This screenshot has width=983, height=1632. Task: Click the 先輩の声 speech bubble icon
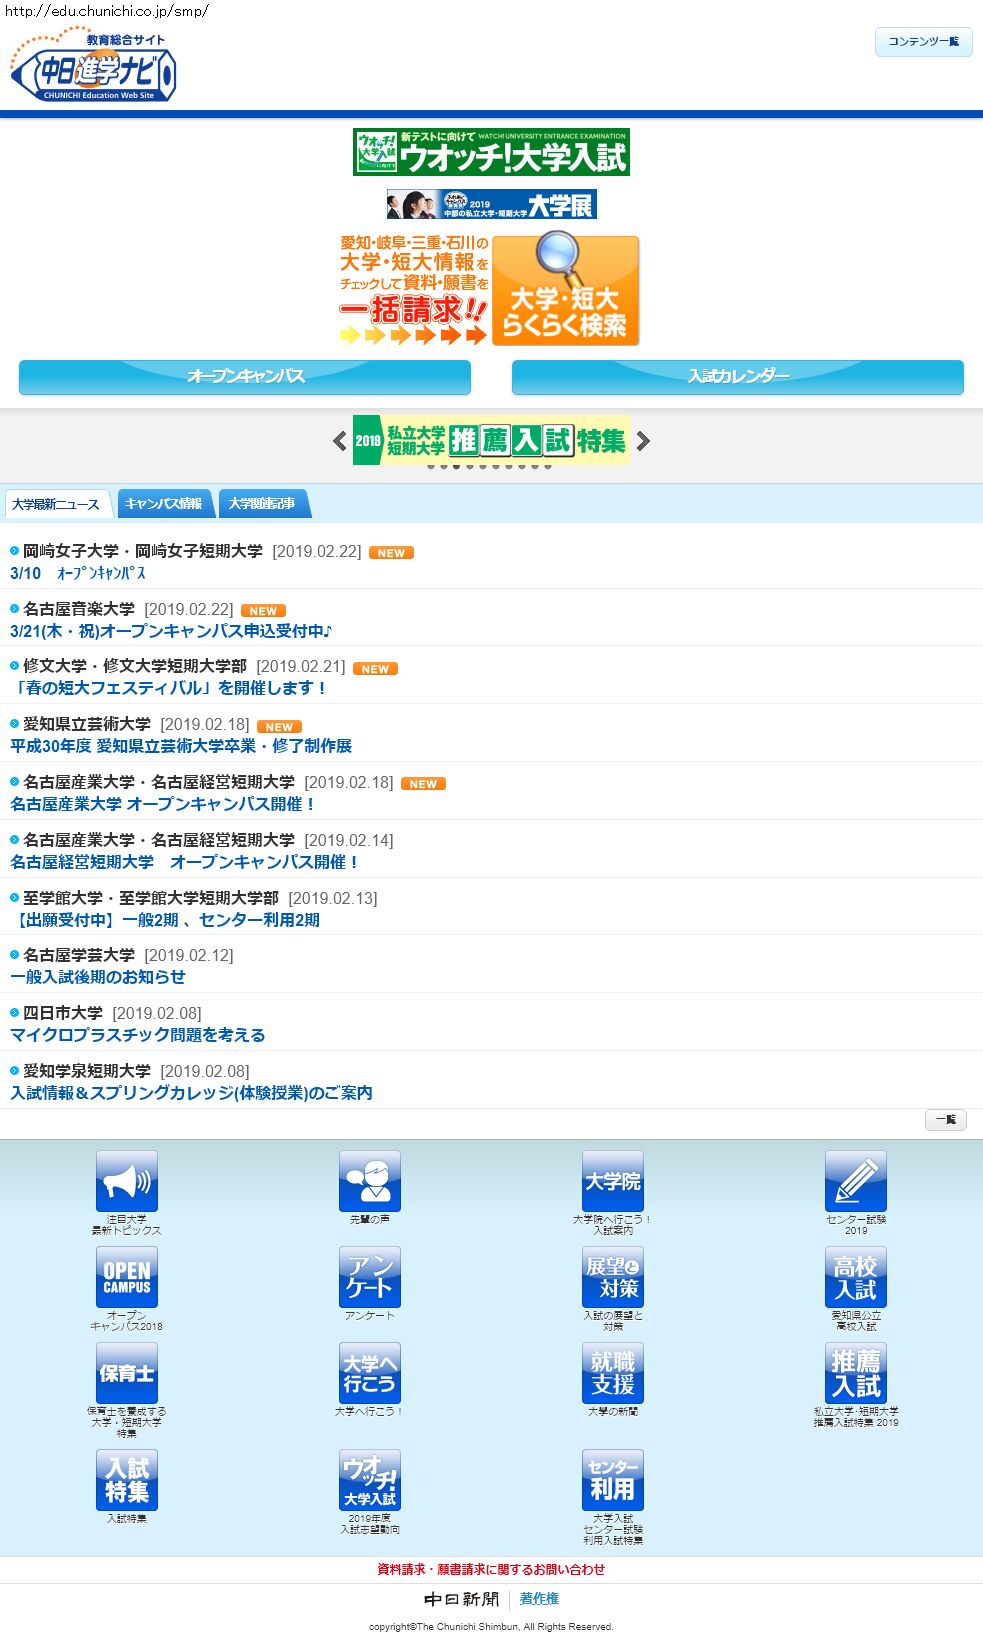tap(369, 1181)
